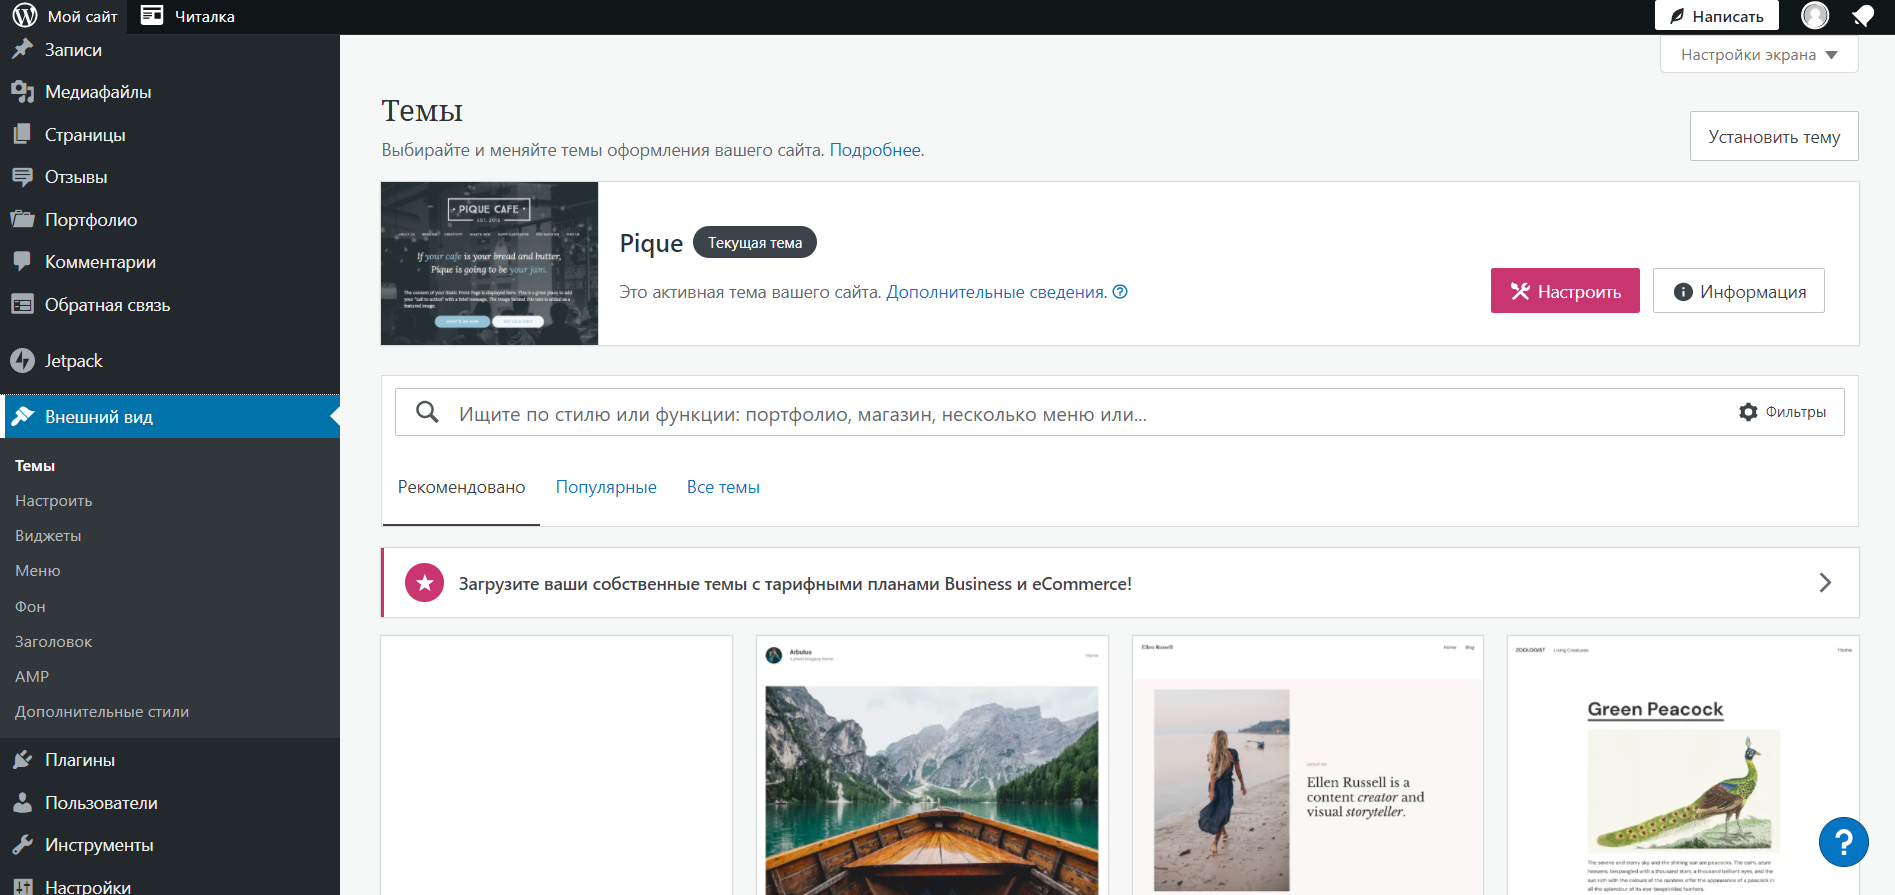Switch to the Рекомендовано tab

pos(461,487)
